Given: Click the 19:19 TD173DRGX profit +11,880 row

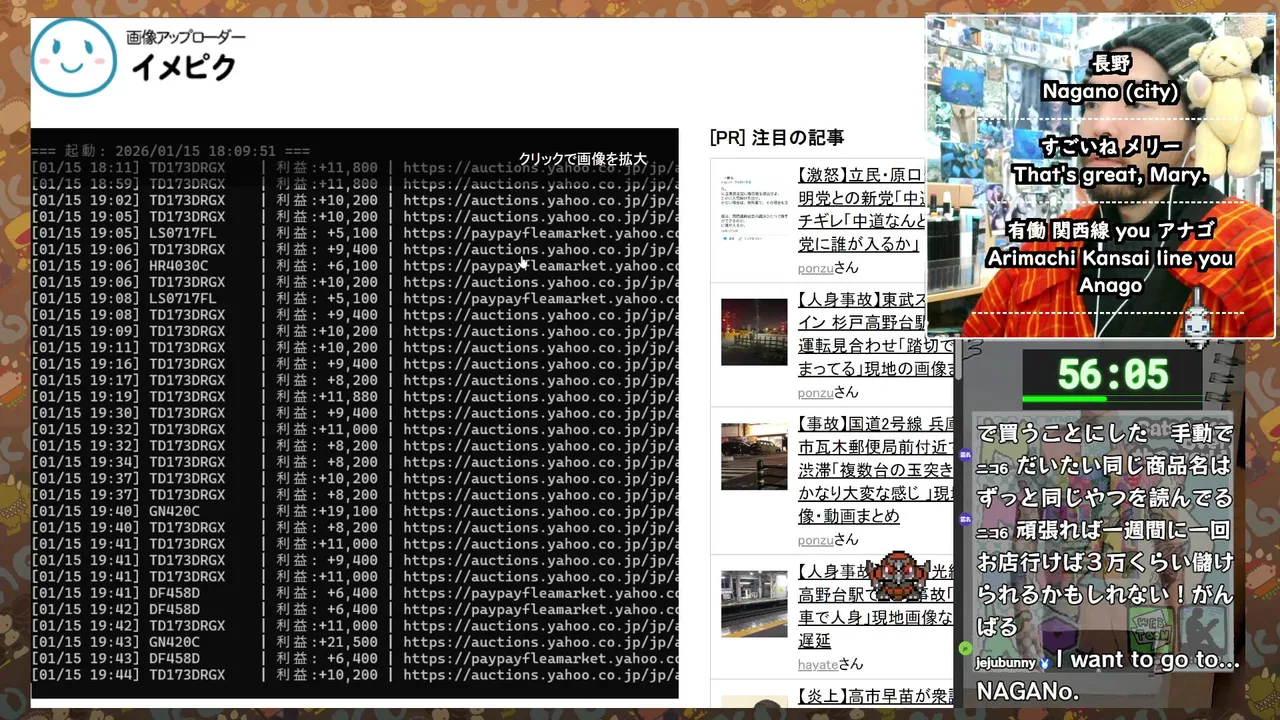Looking at the screenshot, I should (354, 397).
